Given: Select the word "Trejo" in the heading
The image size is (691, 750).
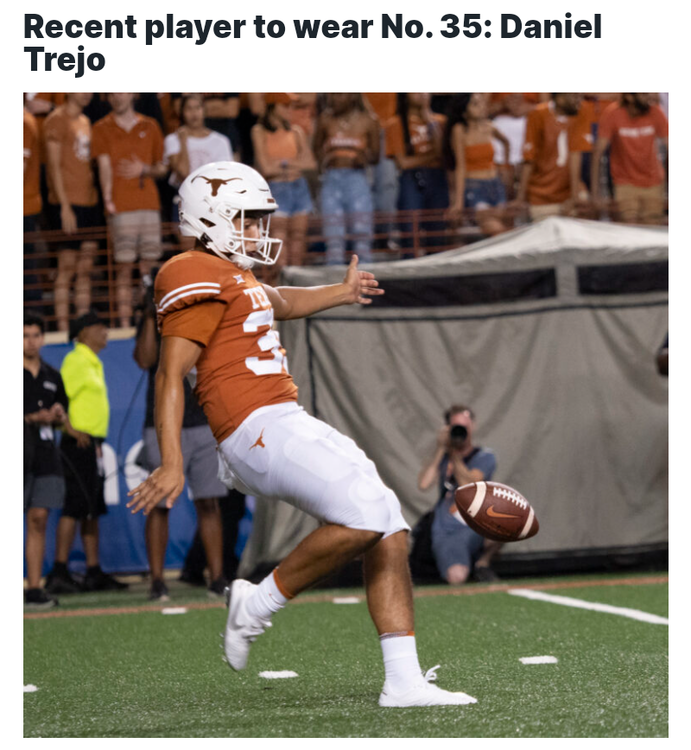Looking at the screenshot, I should click(x=64, y=59).
